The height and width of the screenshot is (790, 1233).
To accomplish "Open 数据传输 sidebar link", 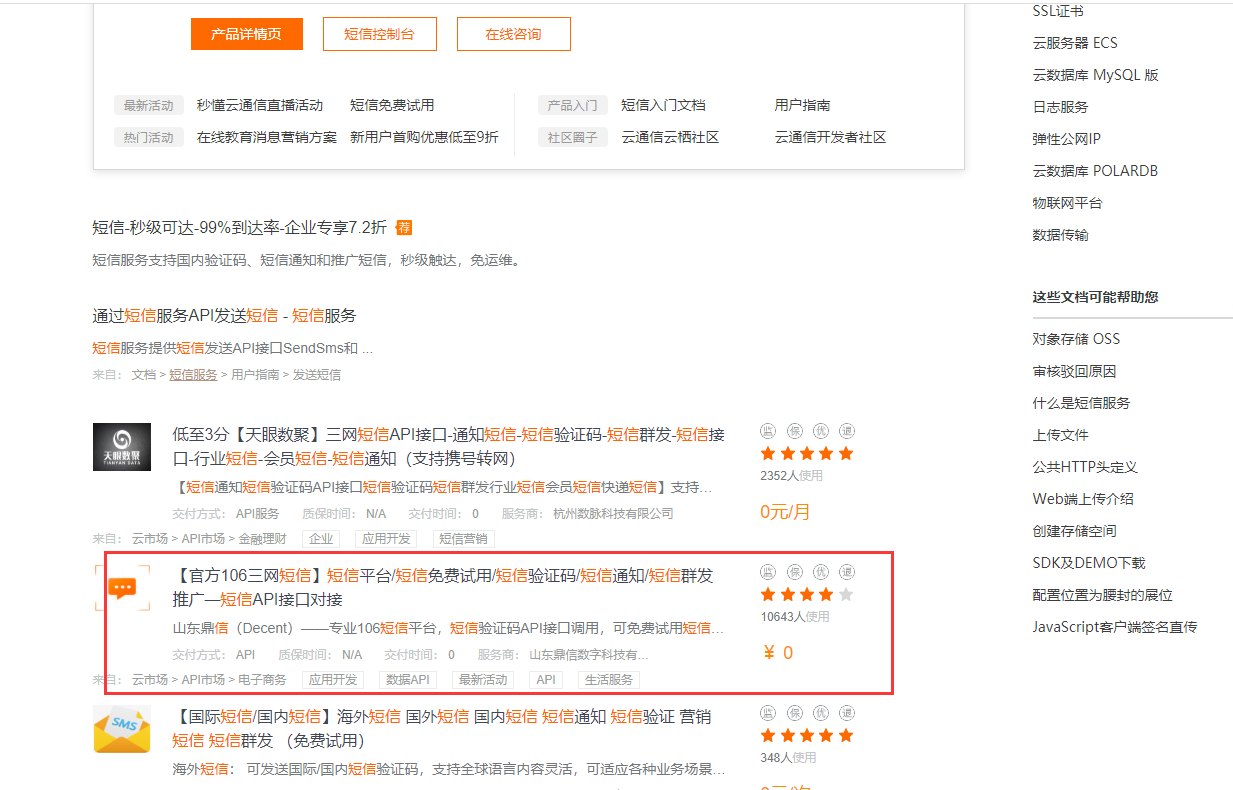I will click(1060, 235).
